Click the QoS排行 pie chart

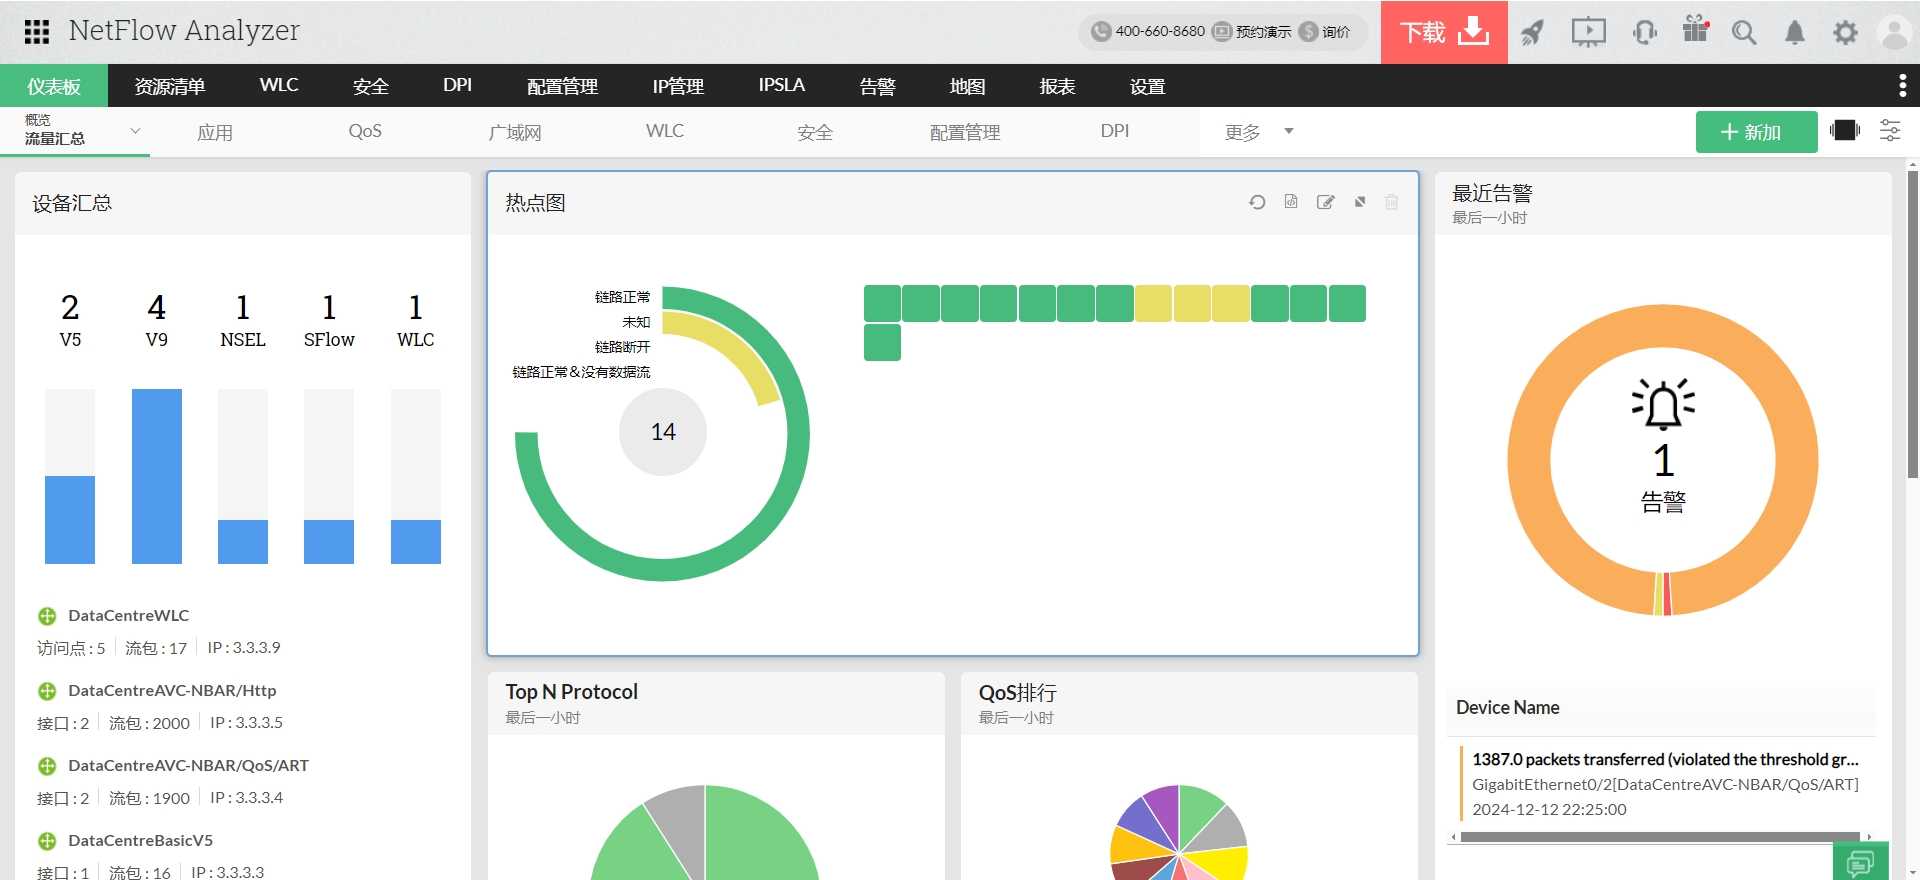pyautogui.click(x=1179, y=833)
